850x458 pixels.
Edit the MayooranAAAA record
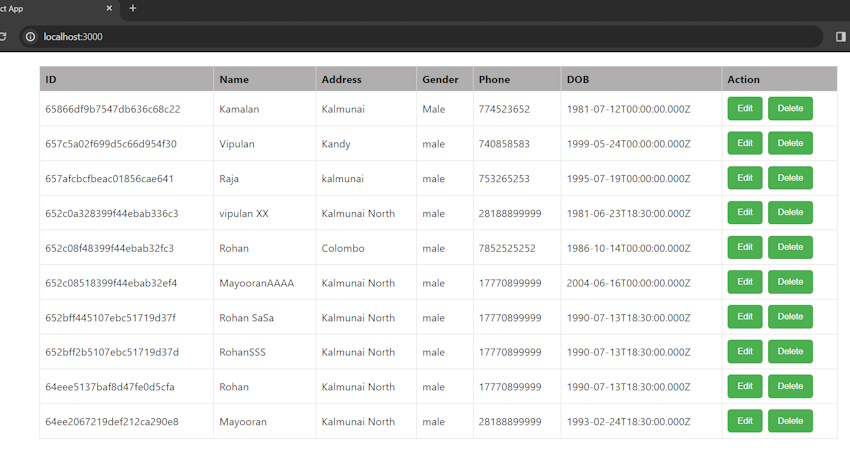[x=744, y=283]
